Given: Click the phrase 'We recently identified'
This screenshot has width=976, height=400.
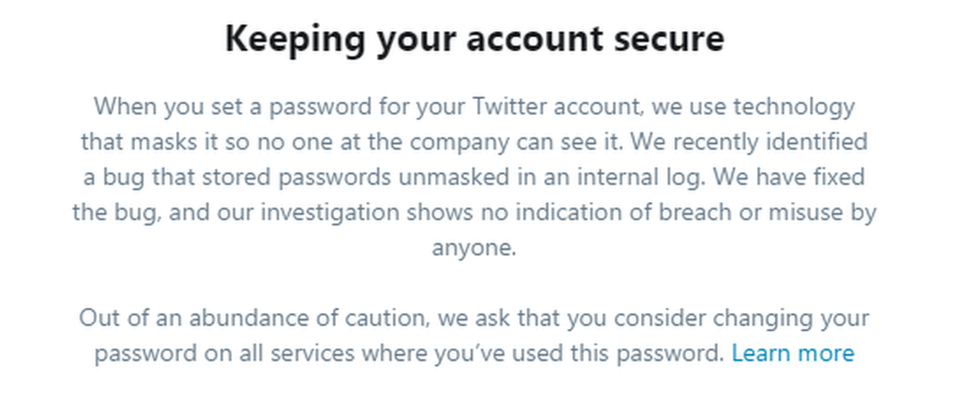Looking at the screenshot, I should [x=749, y=142].
